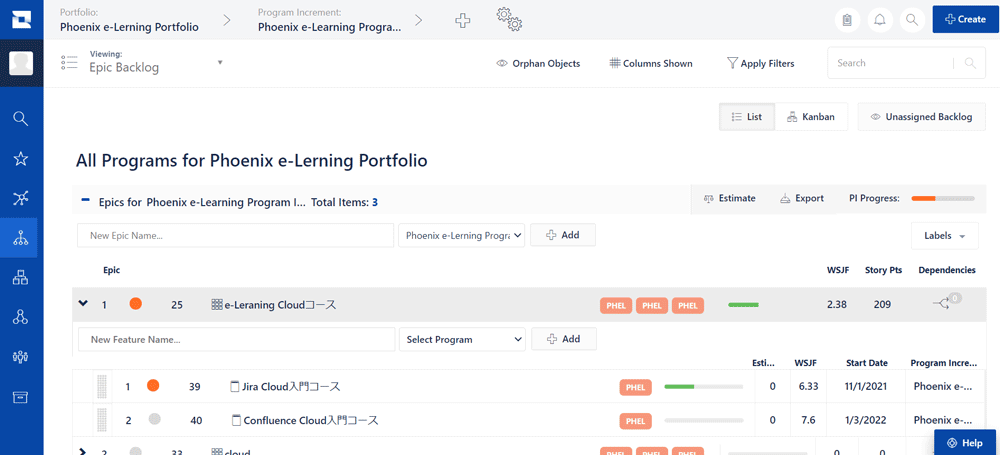Grab the drag handle of Confluence Cloud row

(102, 419)
